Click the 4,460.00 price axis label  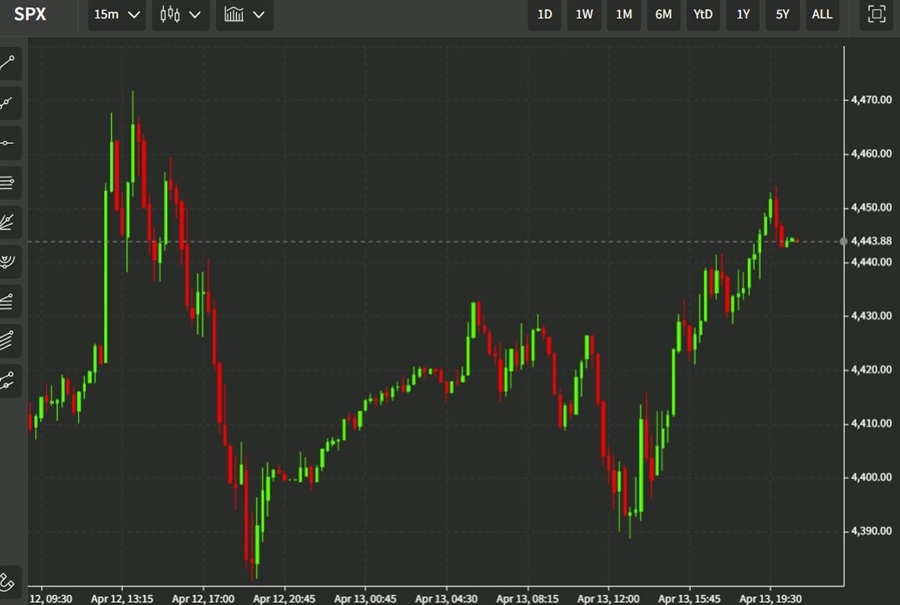(871, 154)
